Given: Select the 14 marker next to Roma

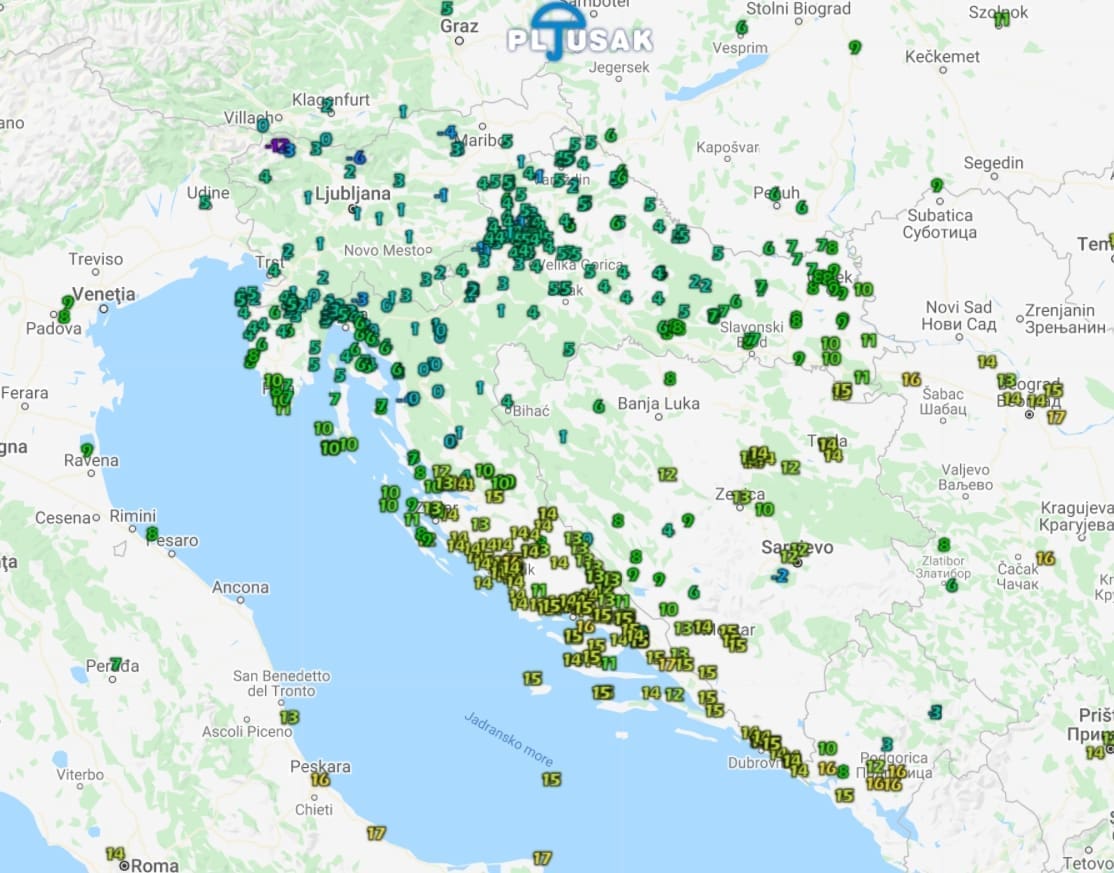Looking at the screenshot, I should [x=115, y=854].
